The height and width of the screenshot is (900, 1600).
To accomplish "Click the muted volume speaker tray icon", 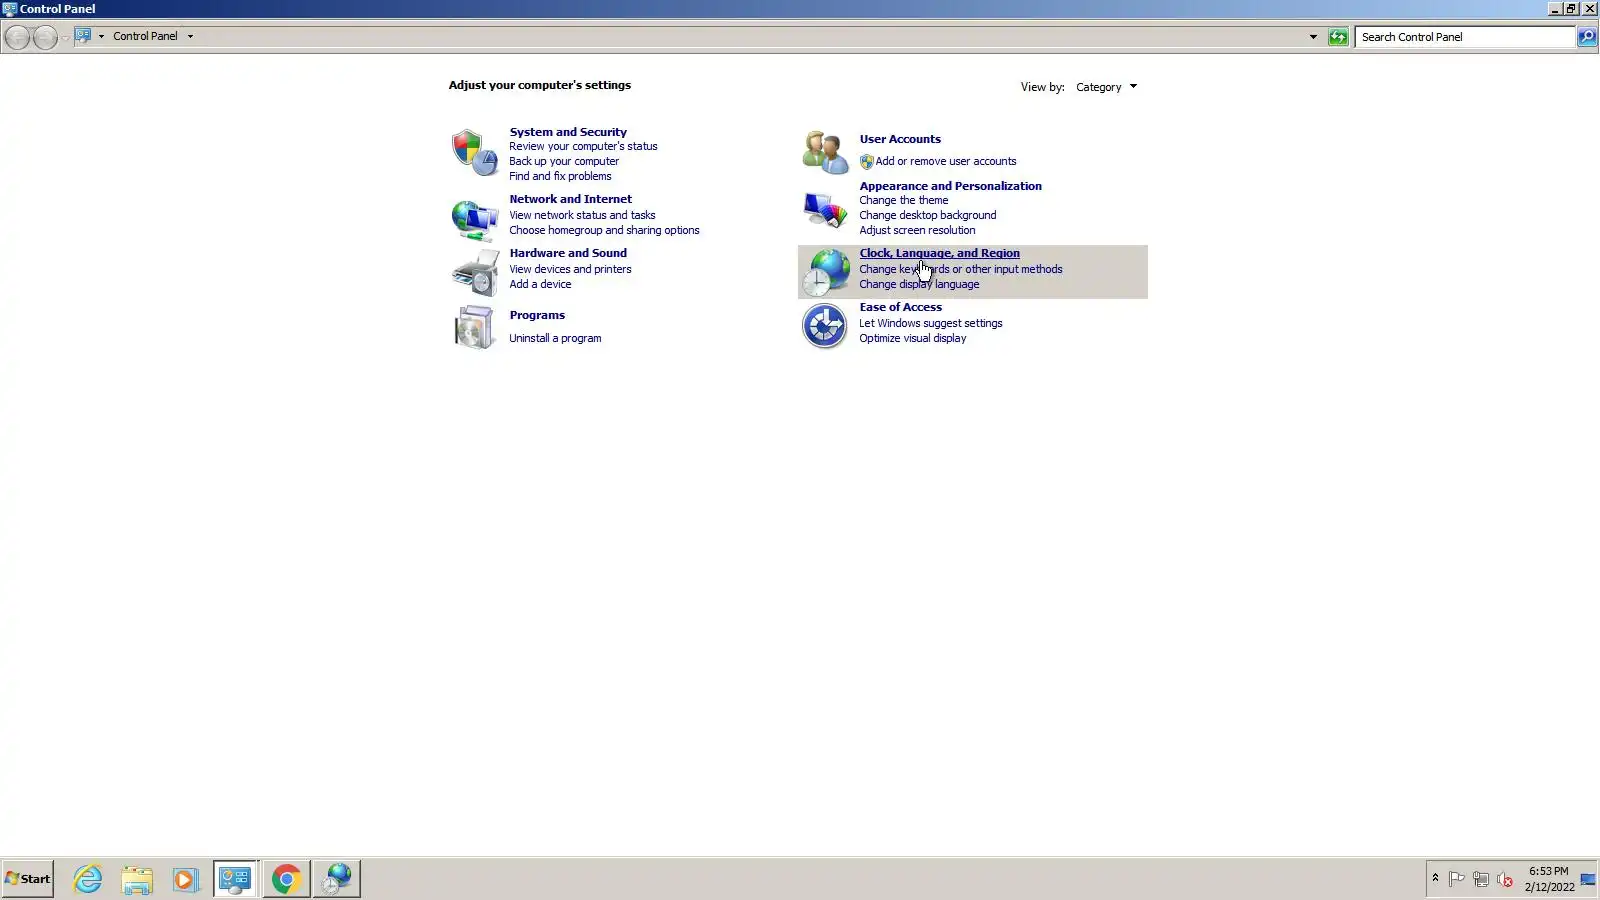I will 1505,879.
